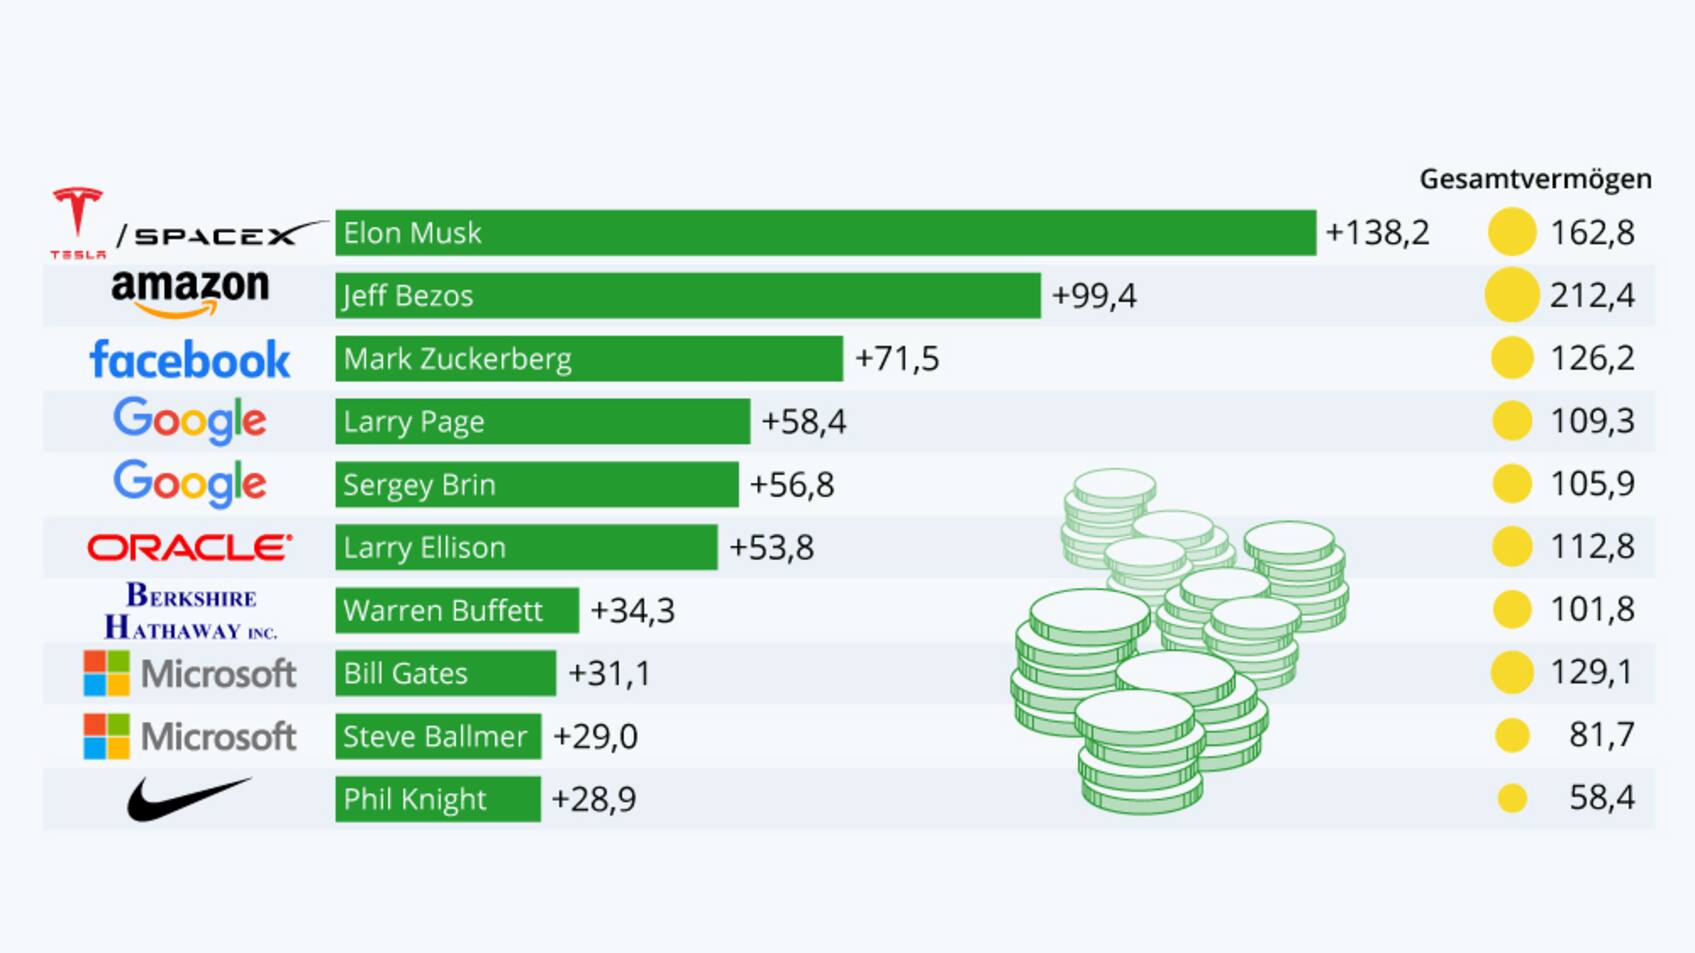Select the Steve Ballmer bar
The width and height of the screenshot is (1695, 953).
point(438,736)
